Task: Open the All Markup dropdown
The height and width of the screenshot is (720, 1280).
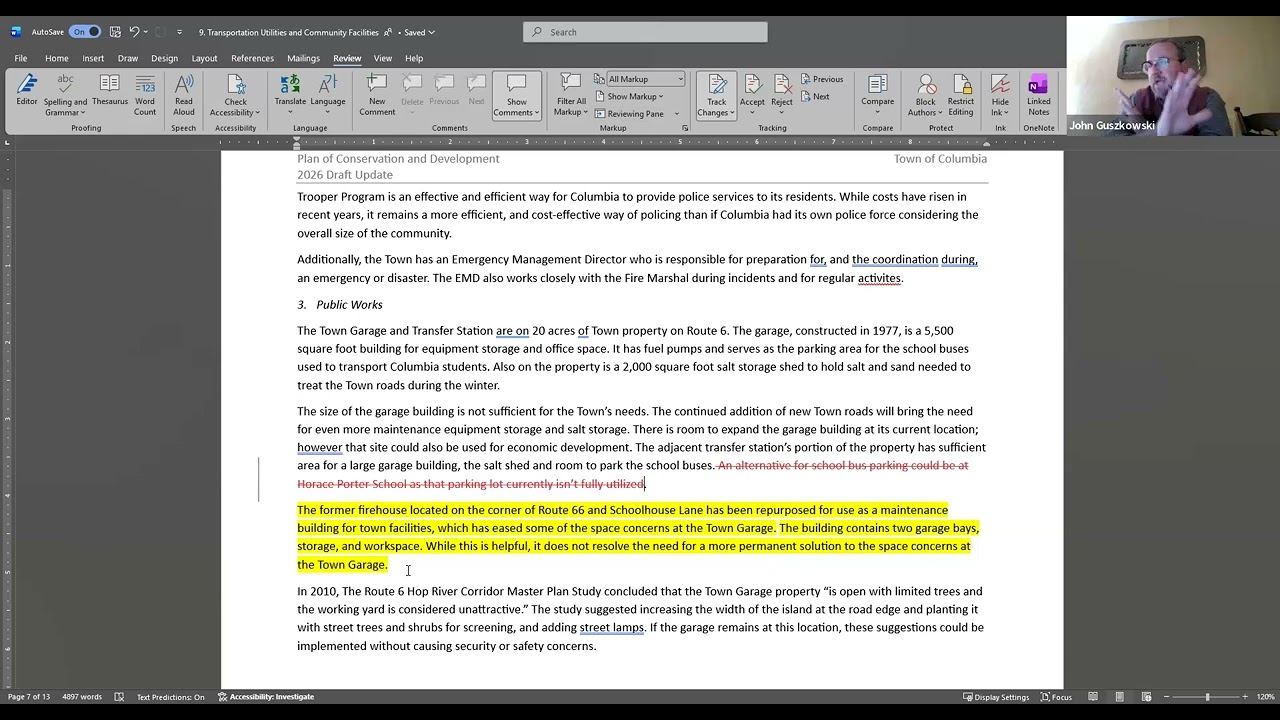Action: (x=645, y=79)
